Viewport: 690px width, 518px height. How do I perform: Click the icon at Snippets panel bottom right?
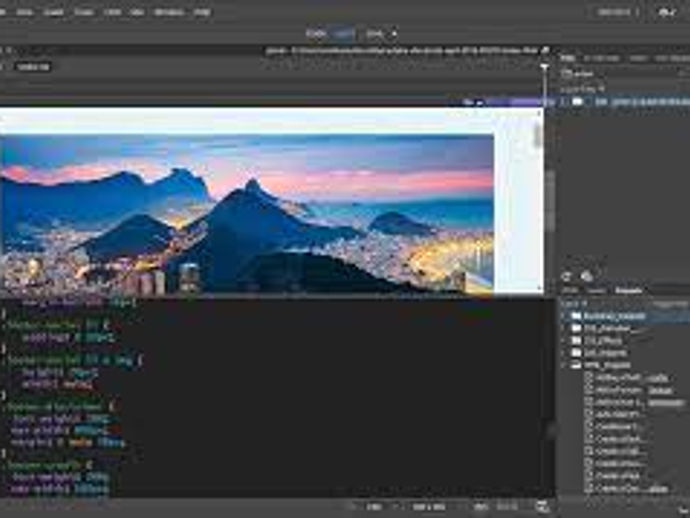pyautogui.click(x=683, y=510)
